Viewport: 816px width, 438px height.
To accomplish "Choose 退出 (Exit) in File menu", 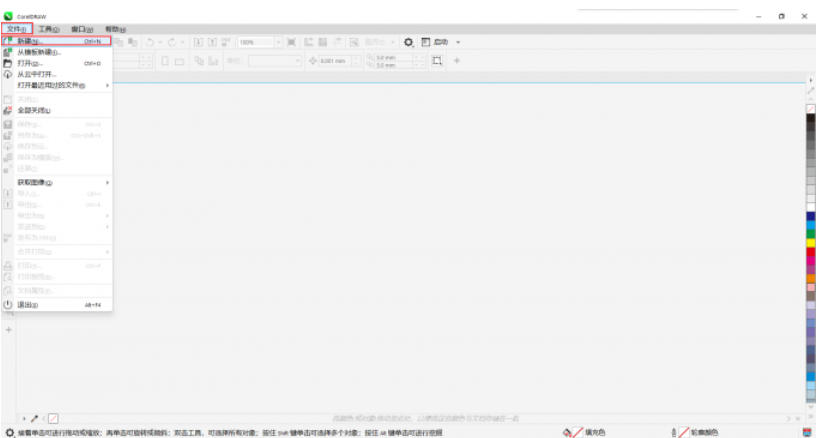I will [57, 305].
